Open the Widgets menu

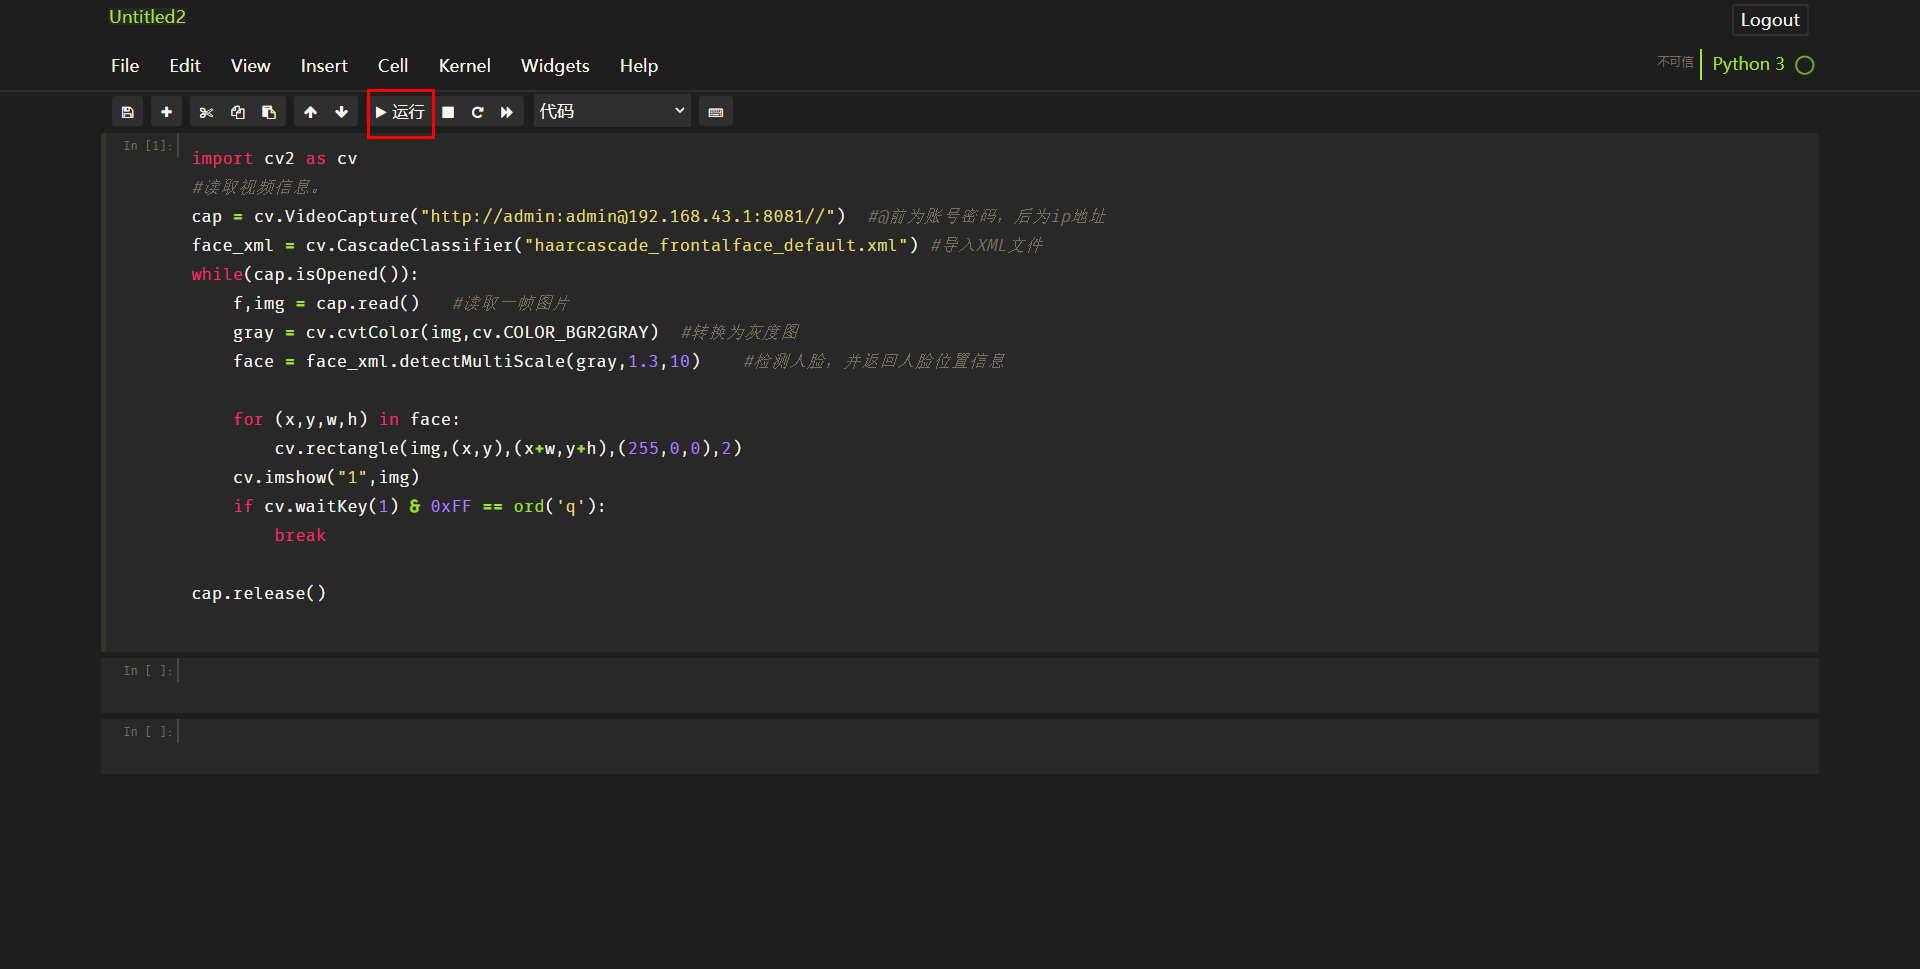[x=555, y=66]
